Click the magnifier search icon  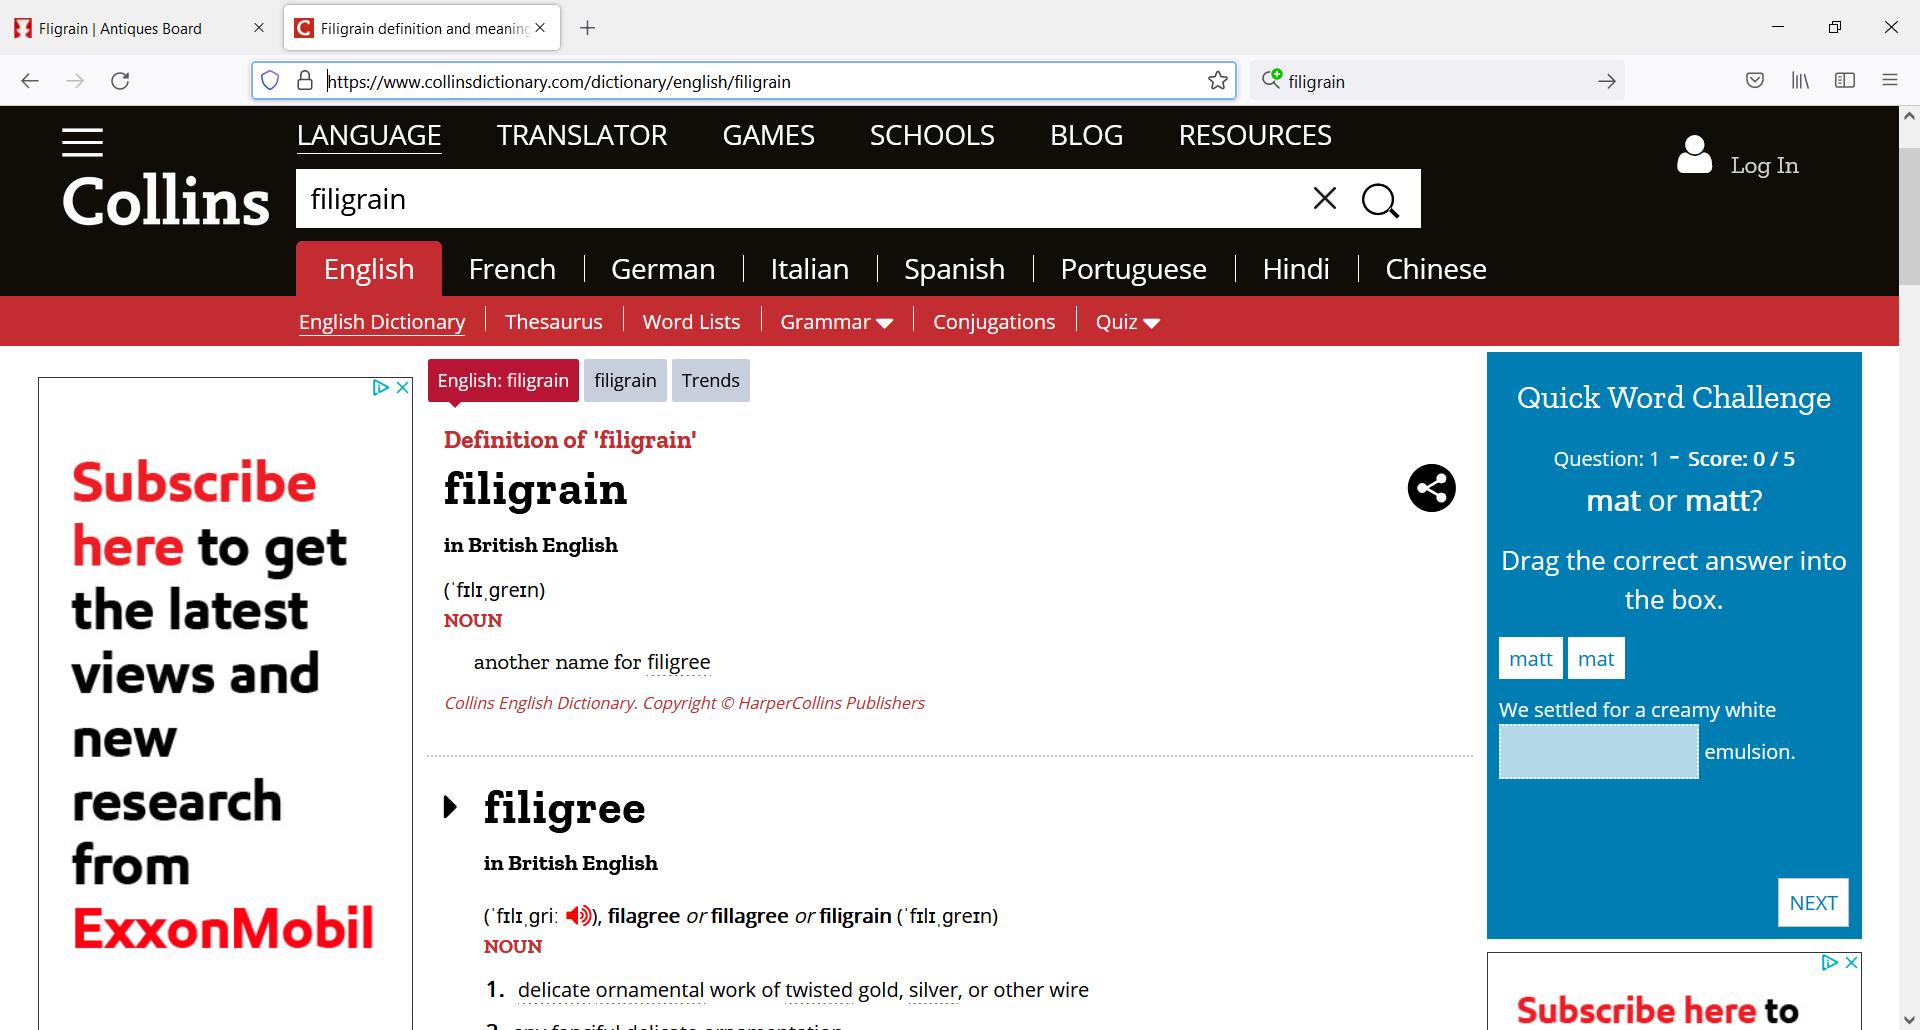click(x=1380, y=200)
